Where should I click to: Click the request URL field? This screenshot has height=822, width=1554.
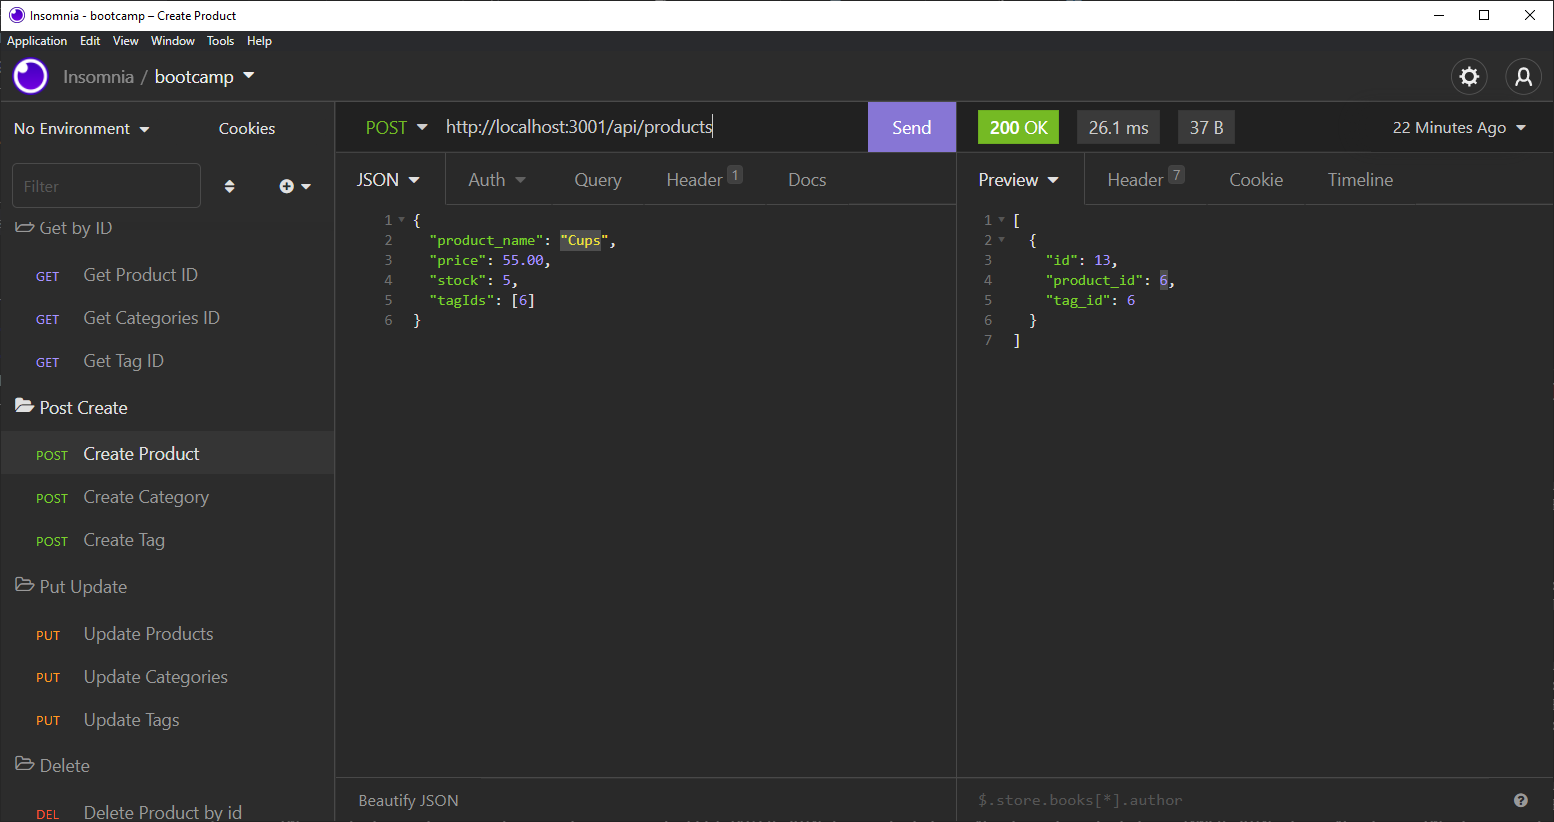coord(652,127)
